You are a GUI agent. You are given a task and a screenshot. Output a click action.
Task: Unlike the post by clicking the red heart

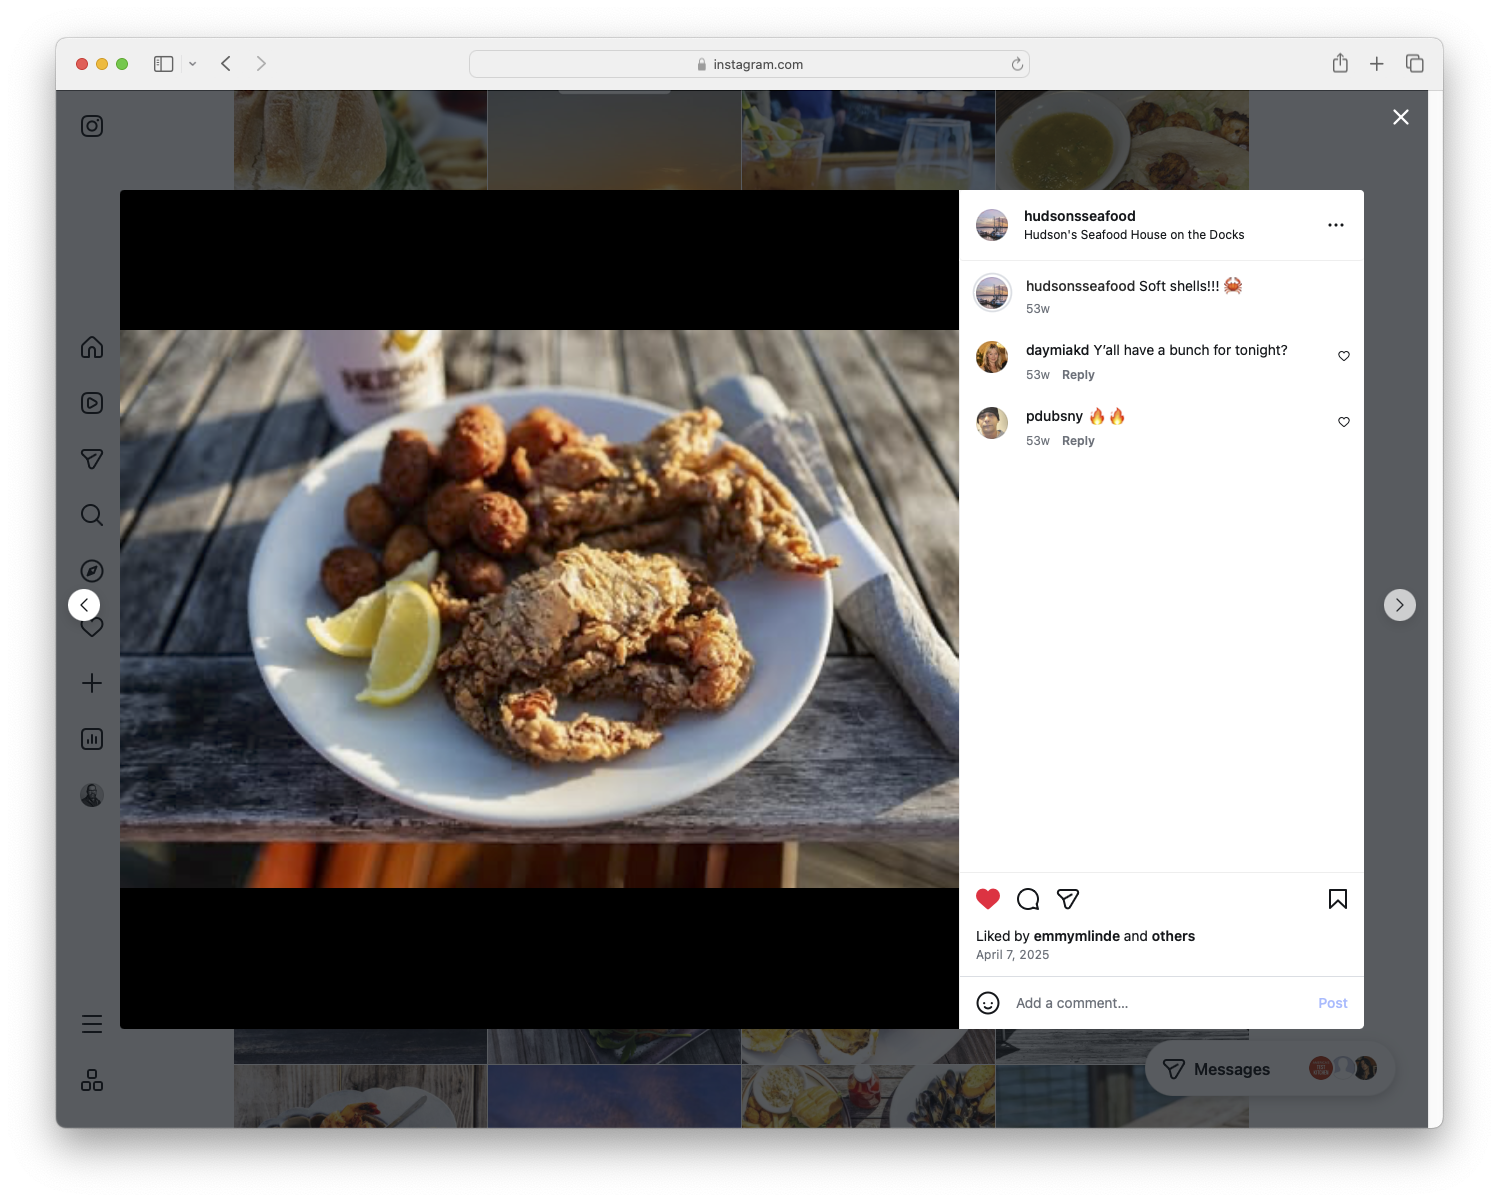pos(988,899)
